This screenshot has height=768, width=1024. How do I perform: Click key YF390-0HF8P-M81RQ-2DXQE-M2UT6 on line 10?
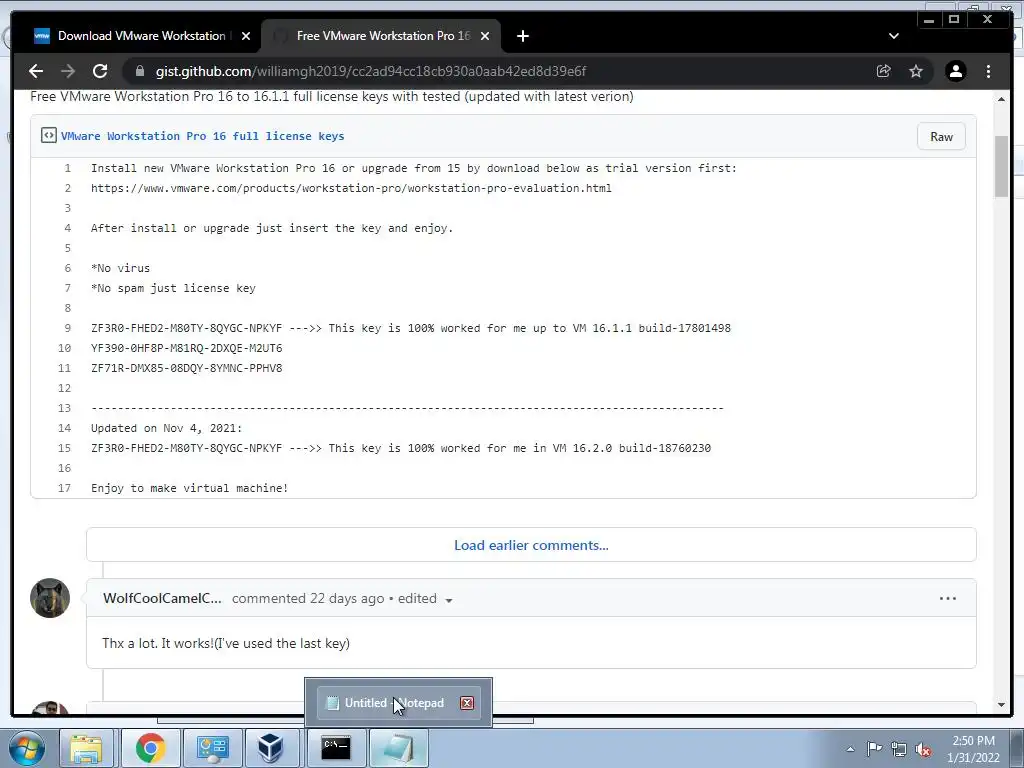click(187, 348)
